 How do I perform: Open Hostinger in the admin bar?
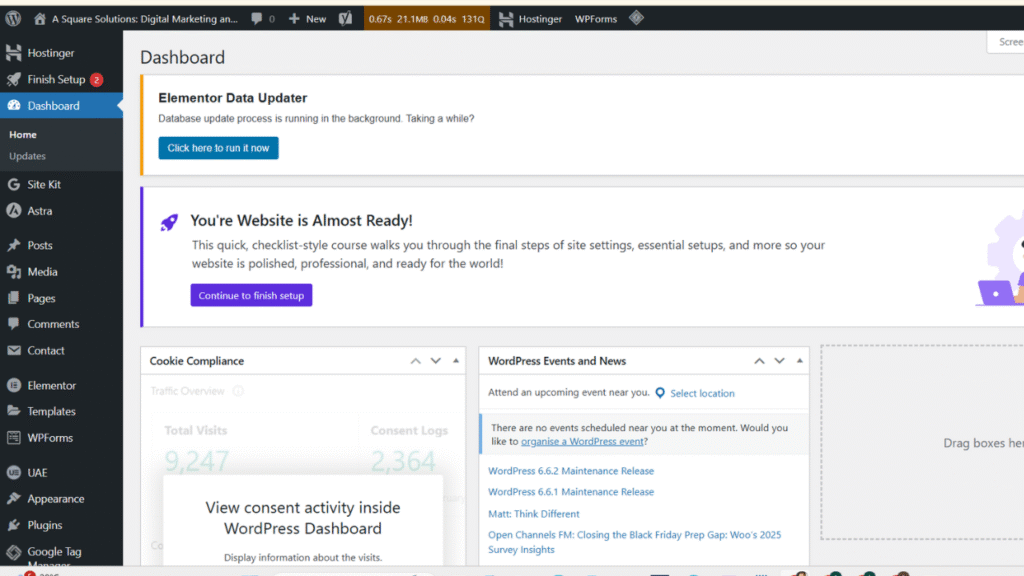coord(530,19)
